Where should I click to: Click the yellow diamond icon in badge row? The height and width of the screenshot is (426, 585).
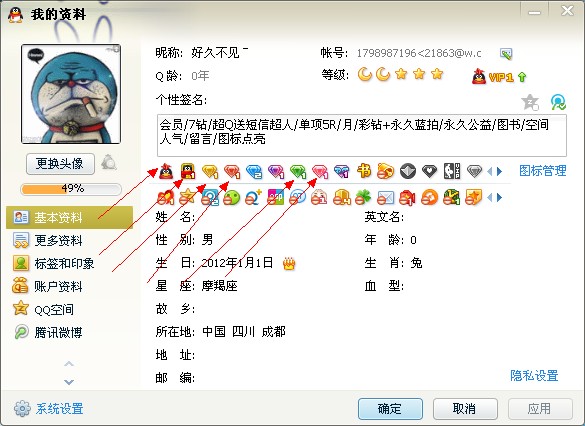[210, 172]
